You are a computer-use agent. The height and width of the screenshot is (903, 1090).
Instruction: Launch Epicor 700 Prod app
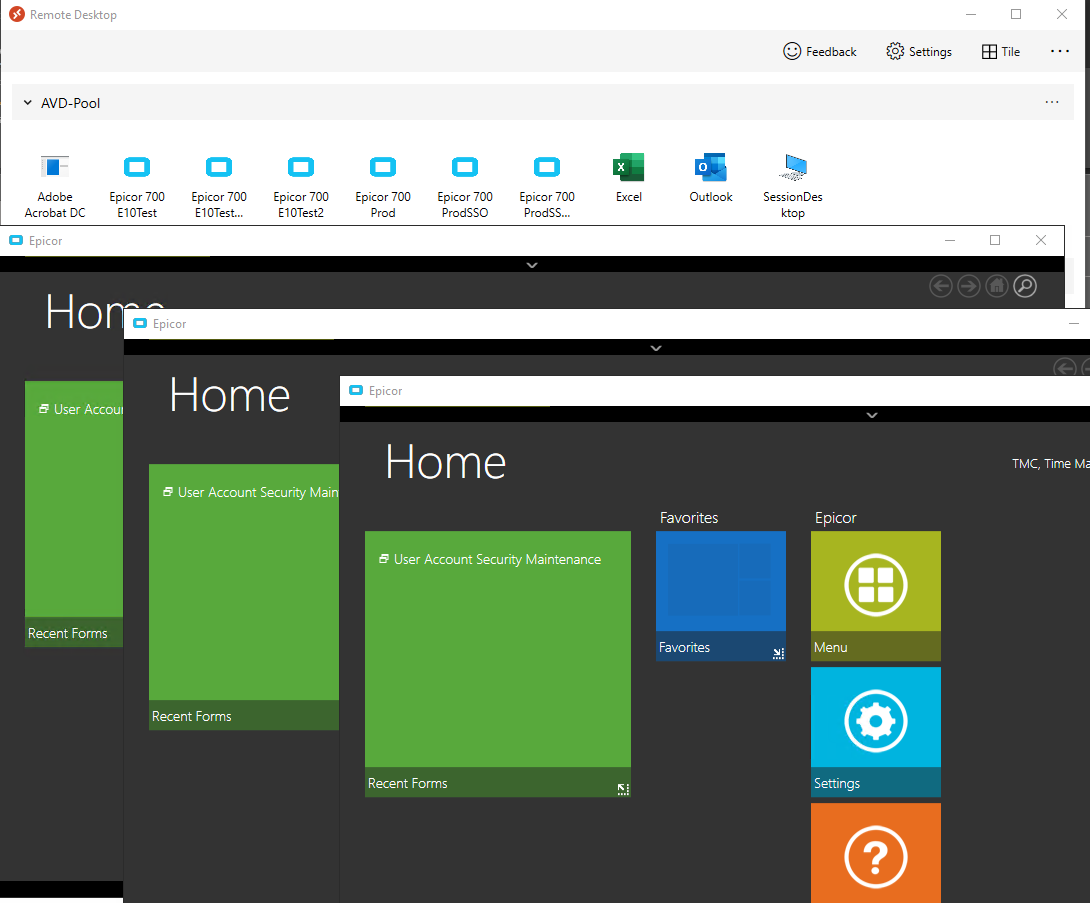tap(383, 186)
